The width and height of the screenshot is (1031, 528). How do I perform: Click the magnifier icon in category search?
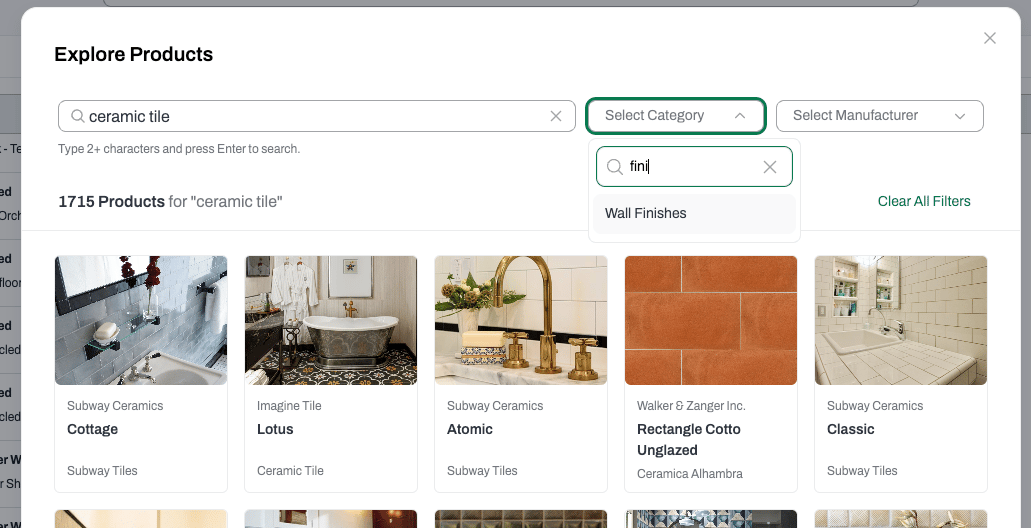[614, 167]
